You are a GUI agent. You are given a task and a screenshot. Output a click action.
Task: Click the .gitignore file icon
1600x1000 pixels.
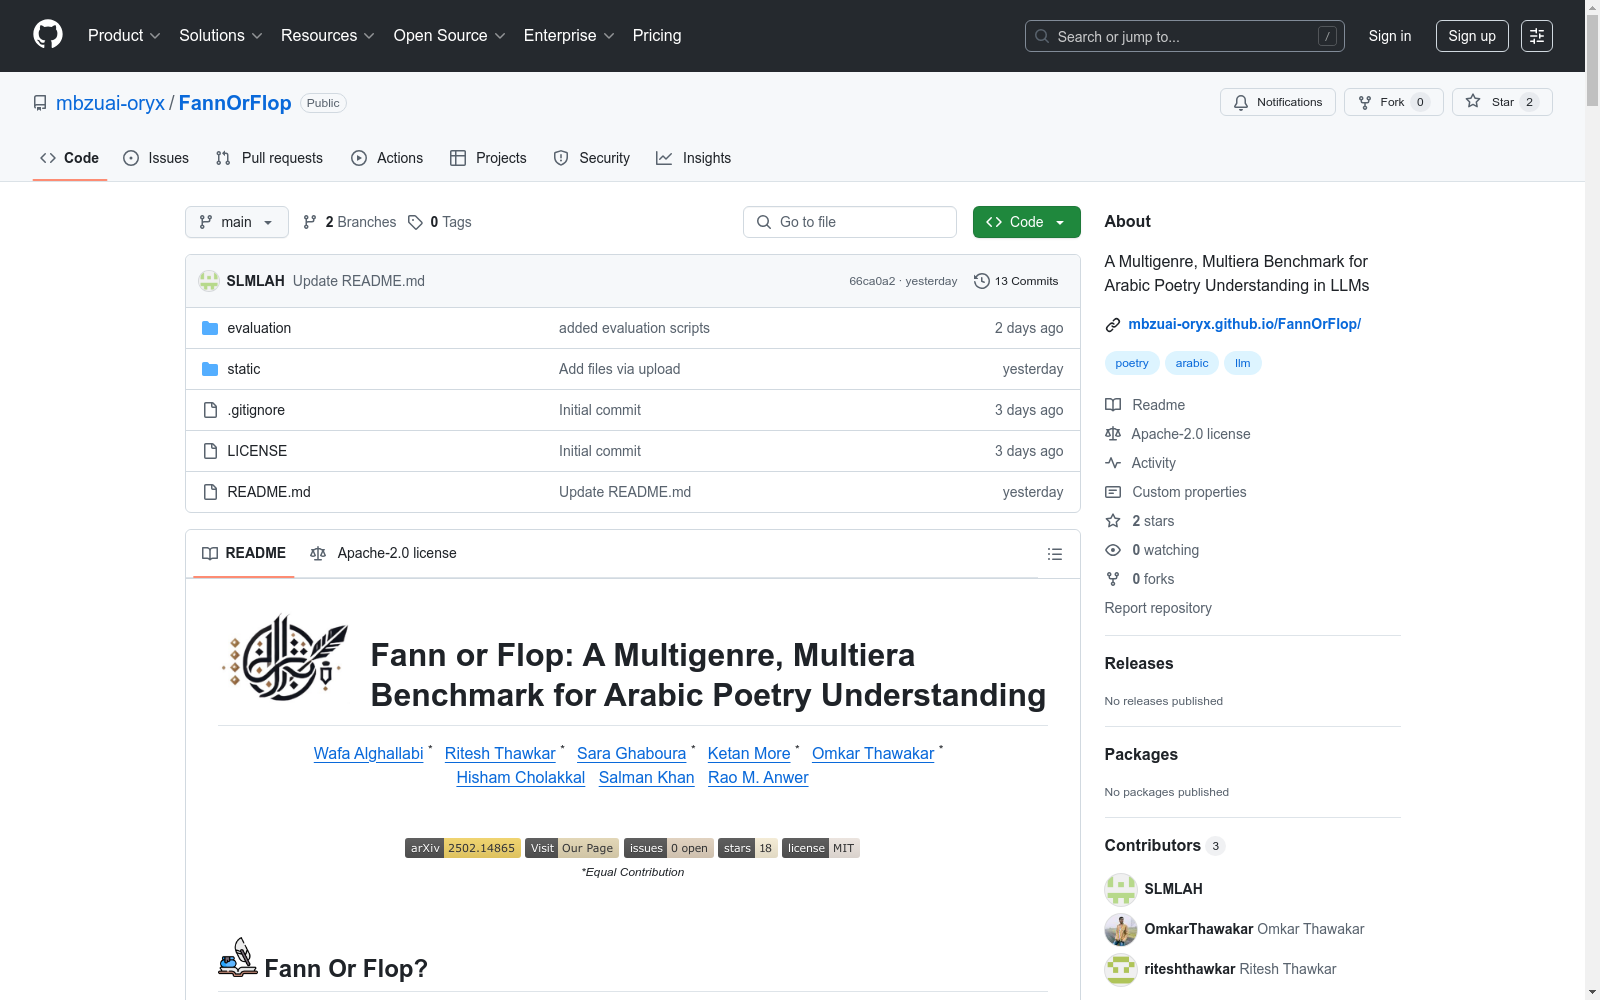210,410
